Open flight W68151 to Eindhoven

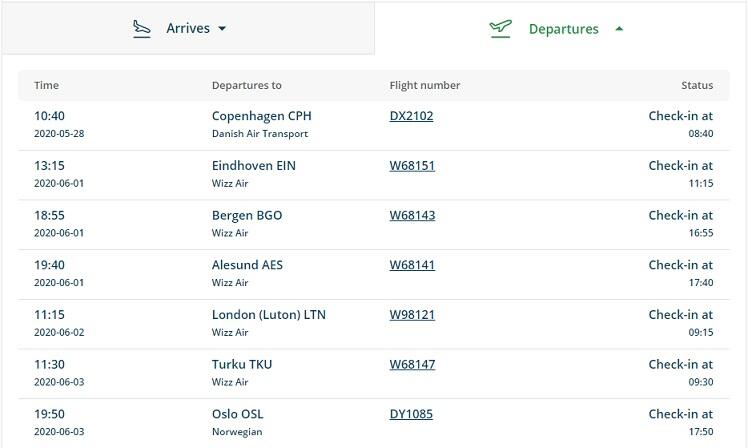(x=412, y=166)
